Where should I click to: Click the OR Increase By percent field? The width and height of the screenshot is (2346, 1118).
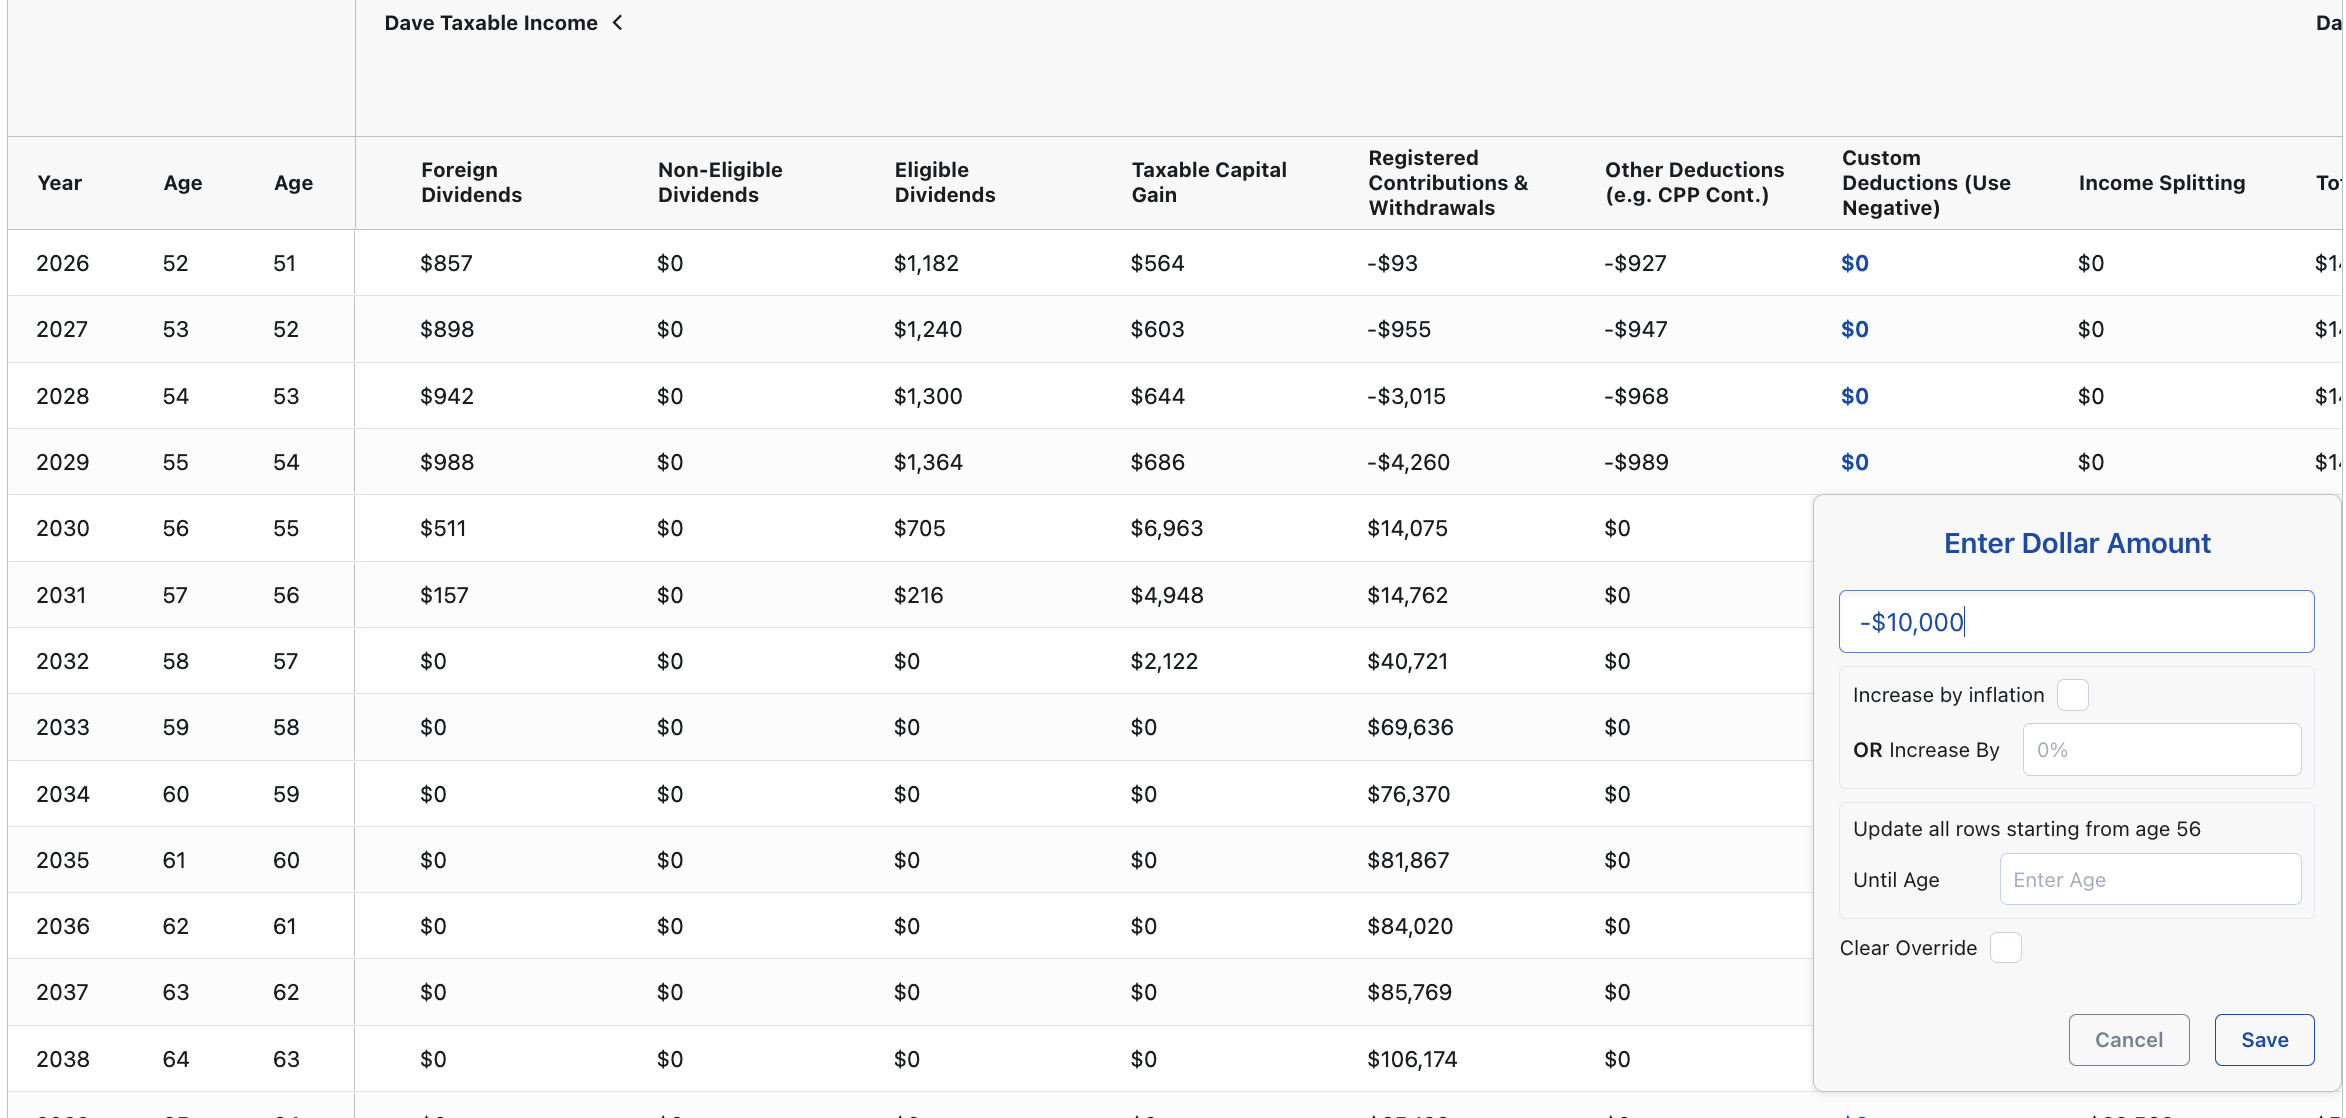(x=2161, y=750)
